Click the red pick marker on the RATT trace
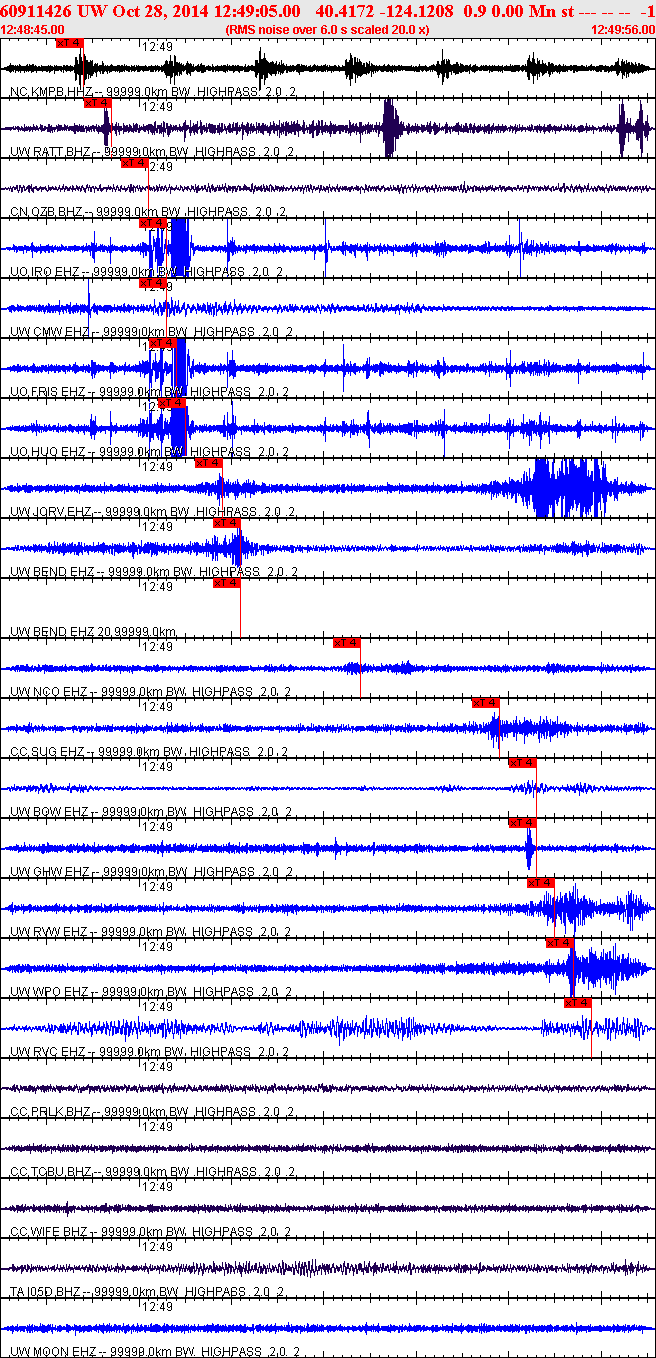Screen dimensions: 656x1358 point(96,103)
